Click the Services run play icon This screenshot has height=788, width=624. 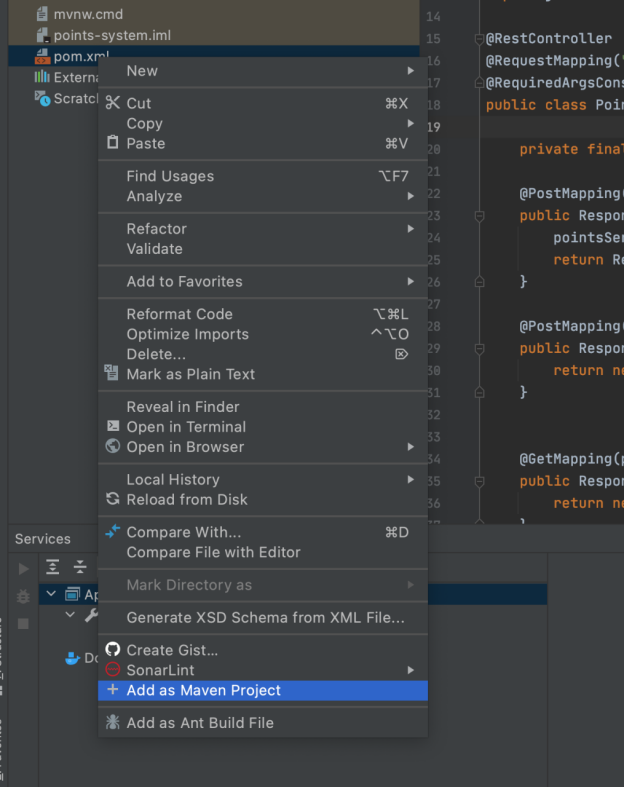coord(23,568)
